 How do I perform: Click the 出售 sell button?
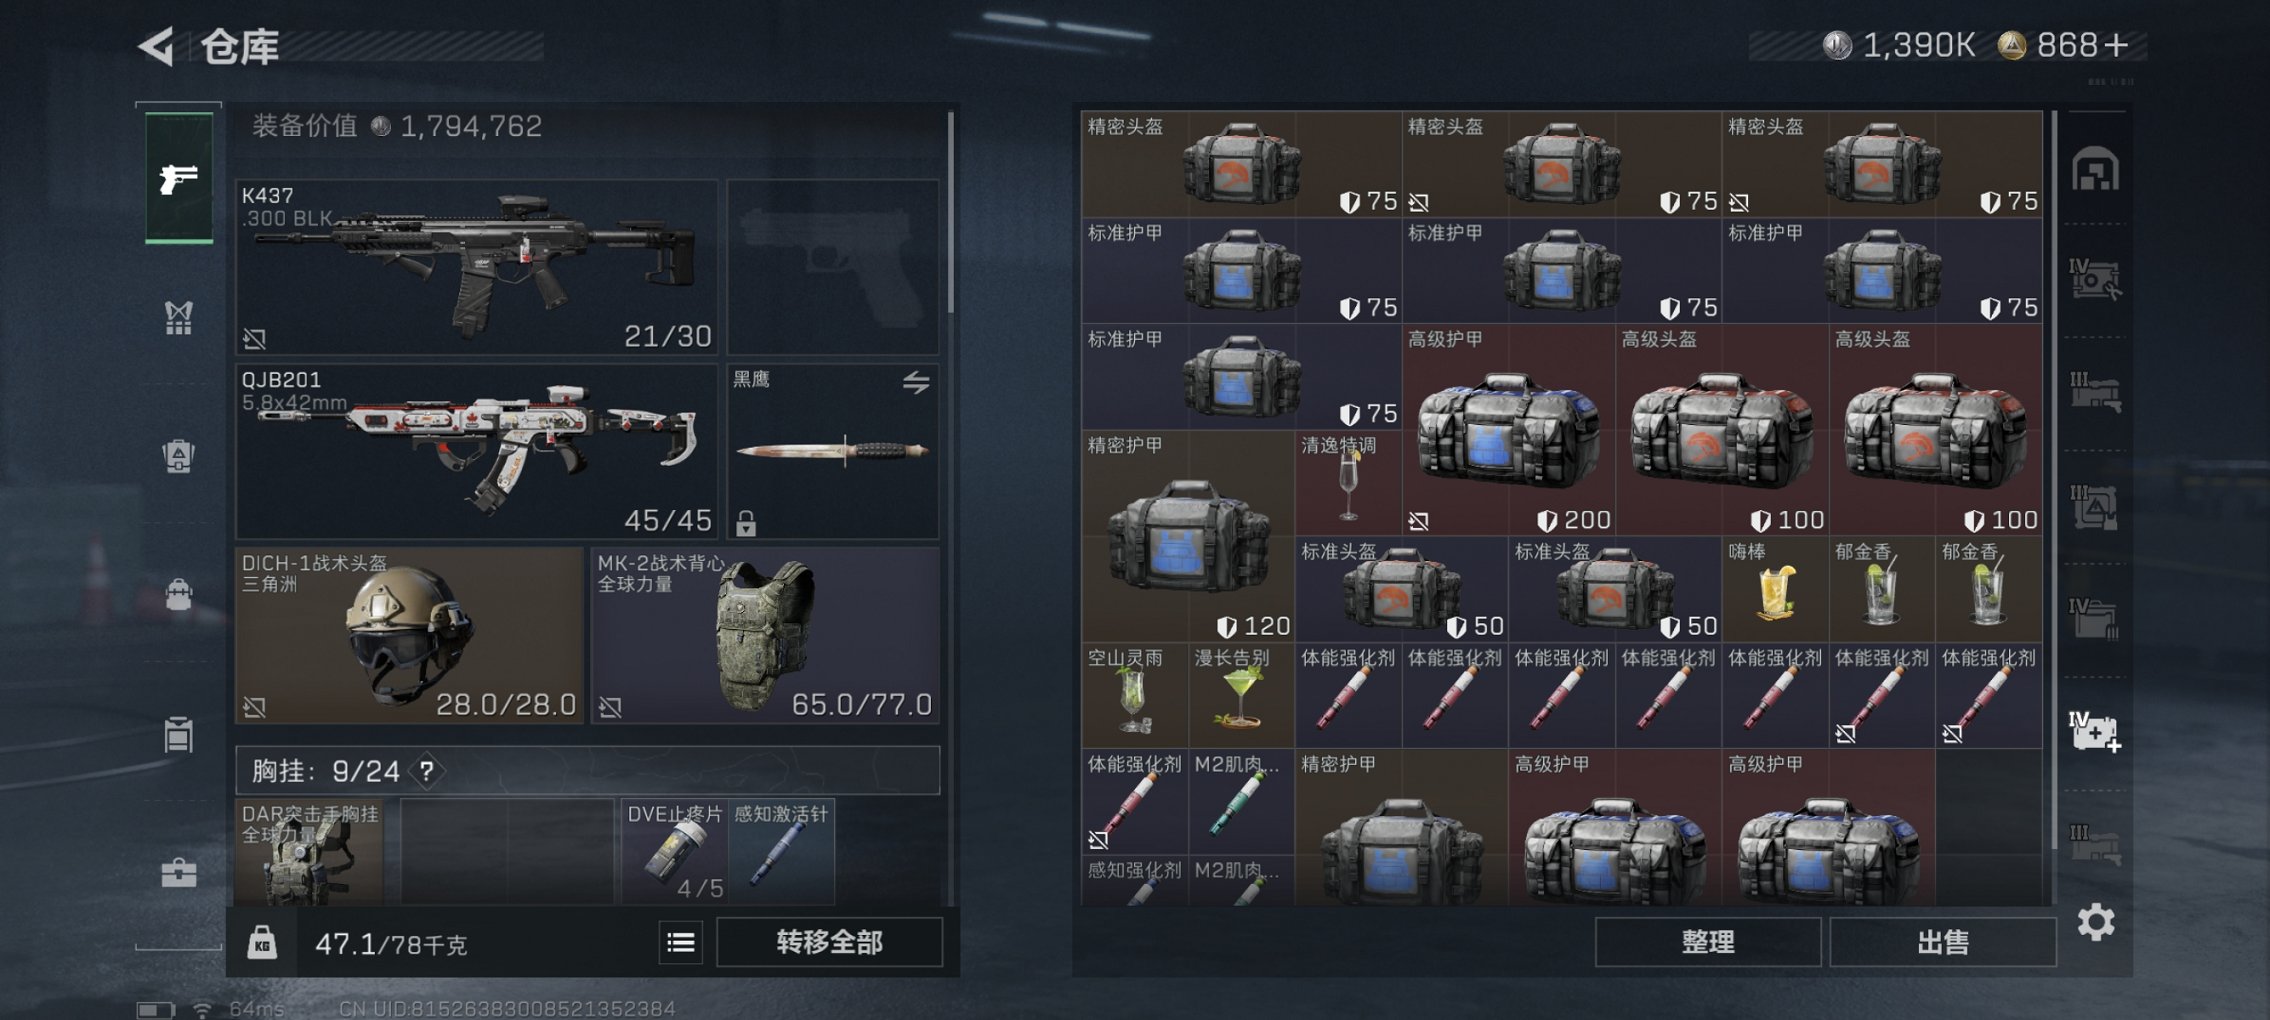(1942, 942)
